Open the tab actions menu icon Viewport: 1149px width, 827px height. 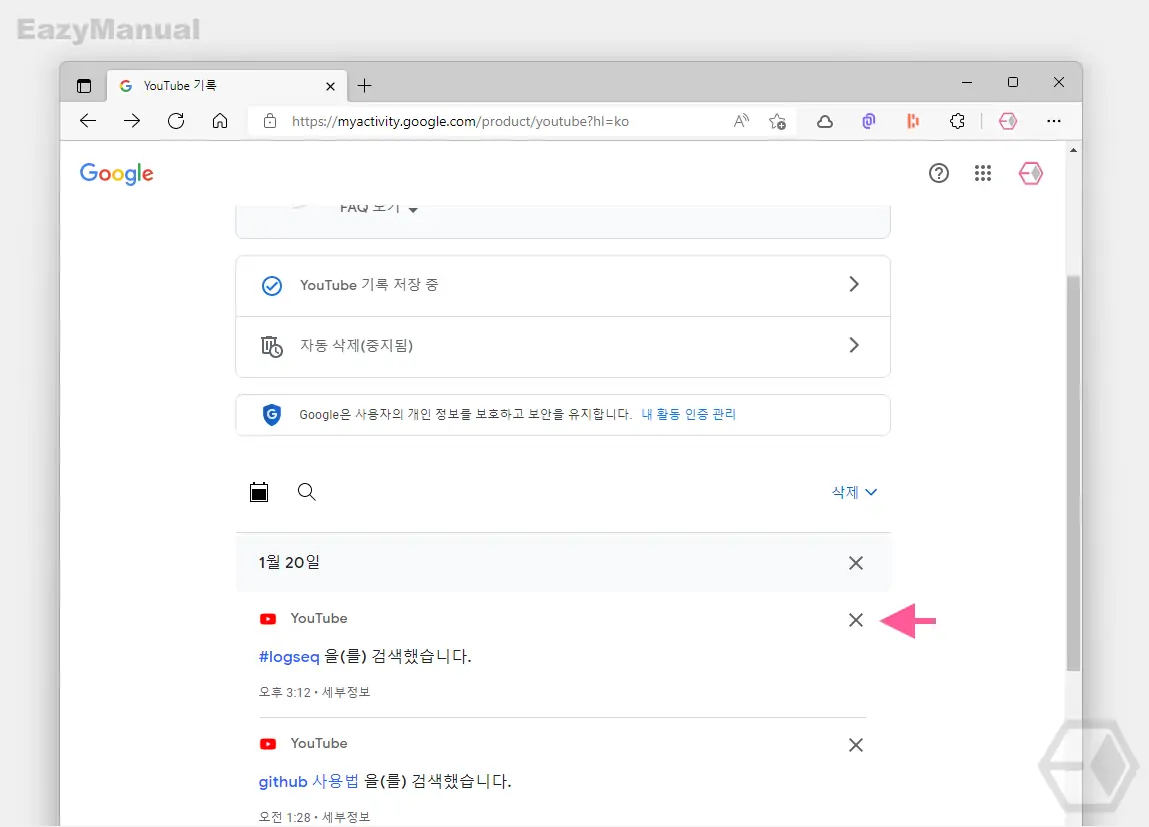84,86
